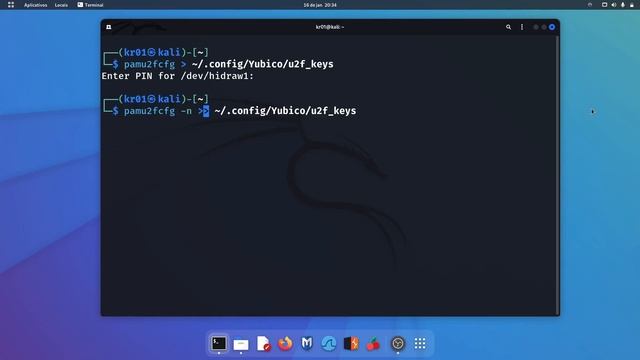Open the Files manager icon in the dock

(241, 344)
